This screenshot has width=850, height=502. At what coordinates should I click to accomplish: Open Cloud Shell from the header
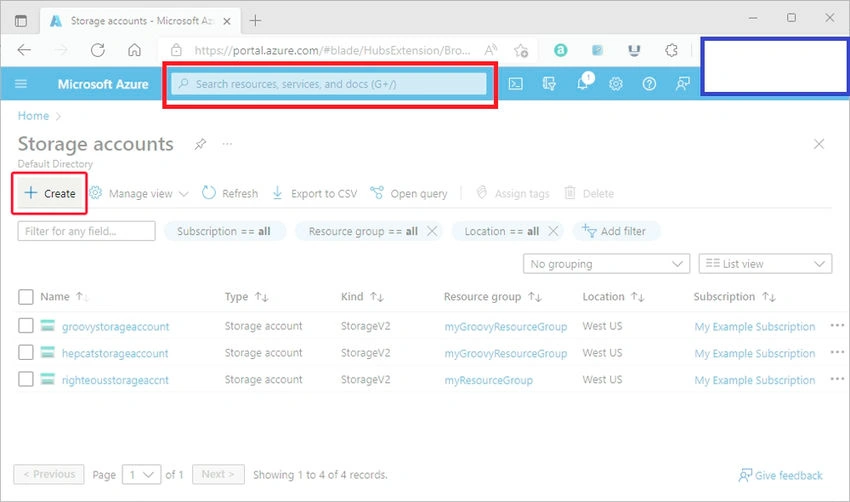[516, 83]
